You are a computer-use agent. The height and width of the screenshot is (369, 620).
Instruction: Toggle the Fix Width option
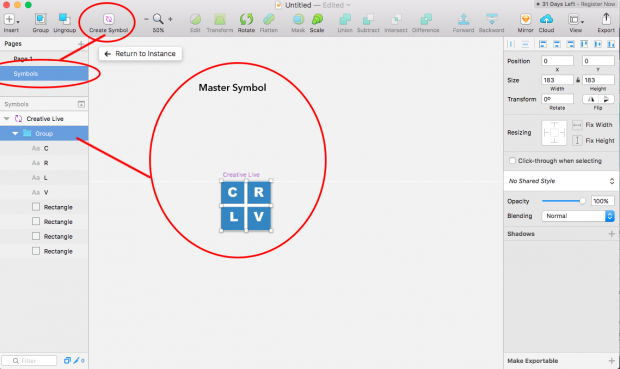[577, 125]
